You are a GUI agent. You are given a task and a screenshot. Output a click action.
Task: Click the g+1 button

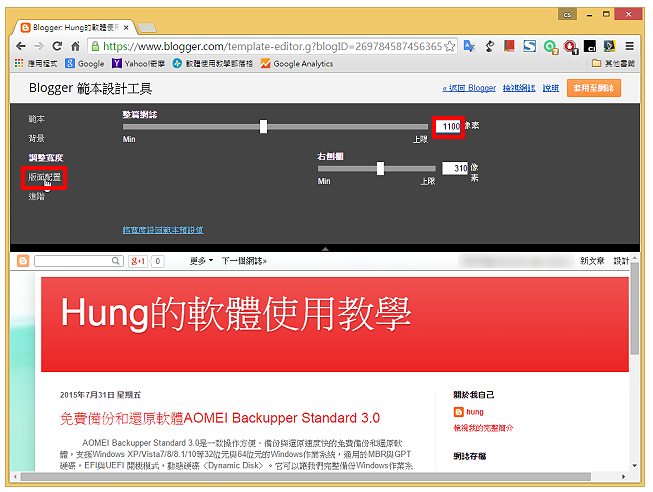(x=138, y=261)
